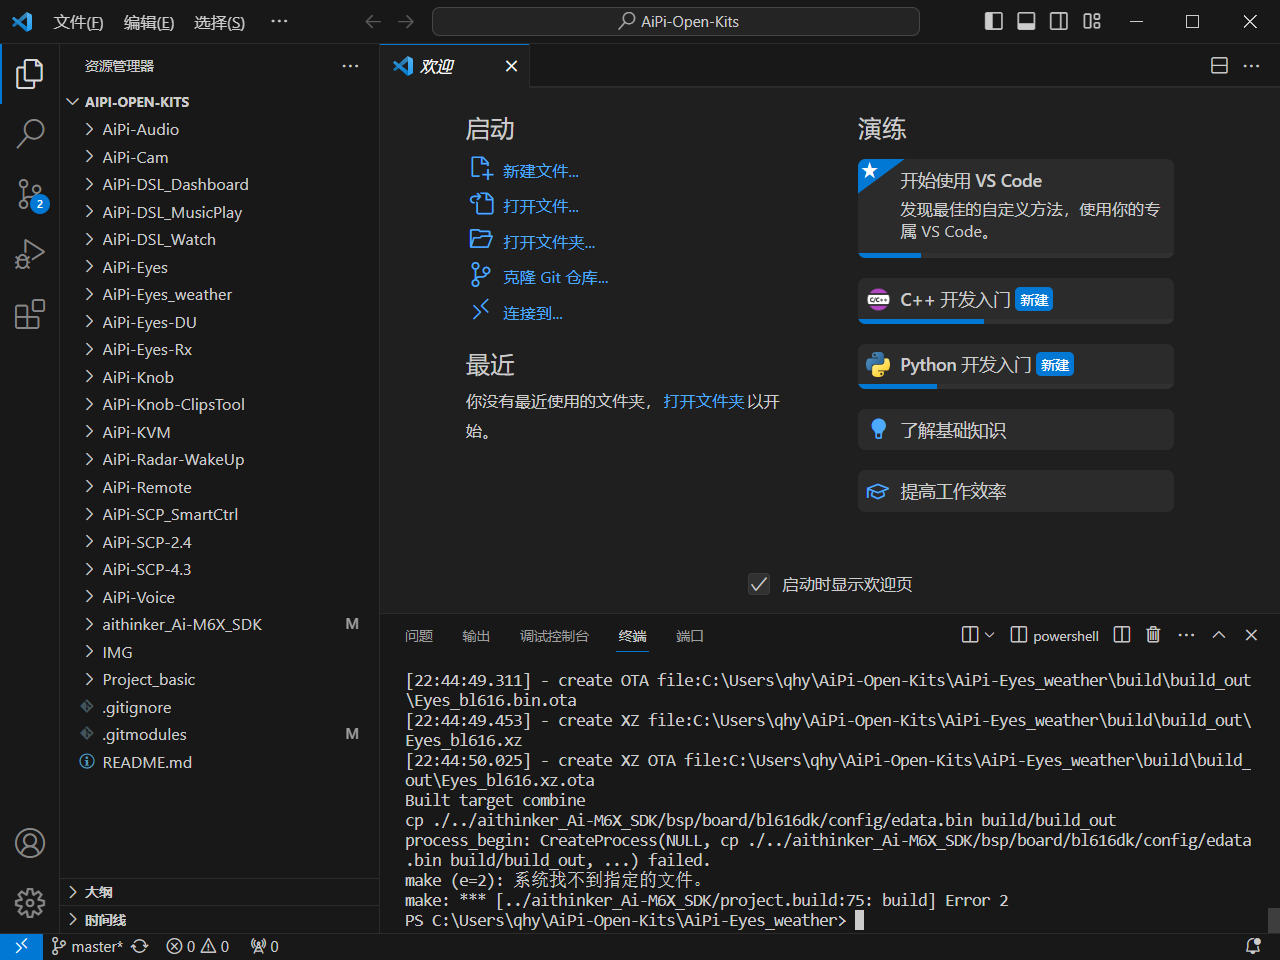Kill the terminal with trash icon

[x=1153, y=635]
